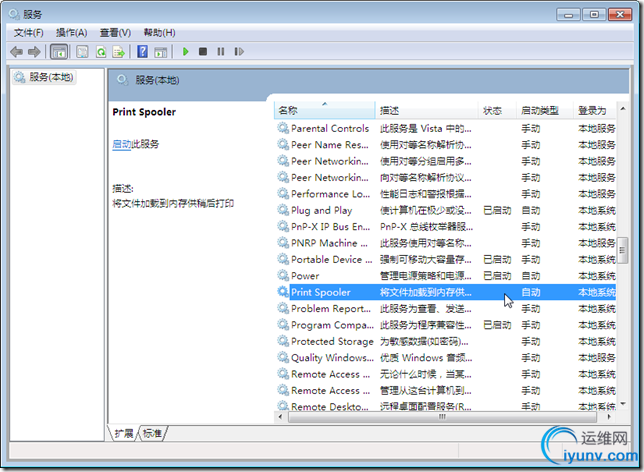Maximize the 服务 window
Image resolution: width=644 pixels, height=472 pixels.
click(x=594, y=15)
